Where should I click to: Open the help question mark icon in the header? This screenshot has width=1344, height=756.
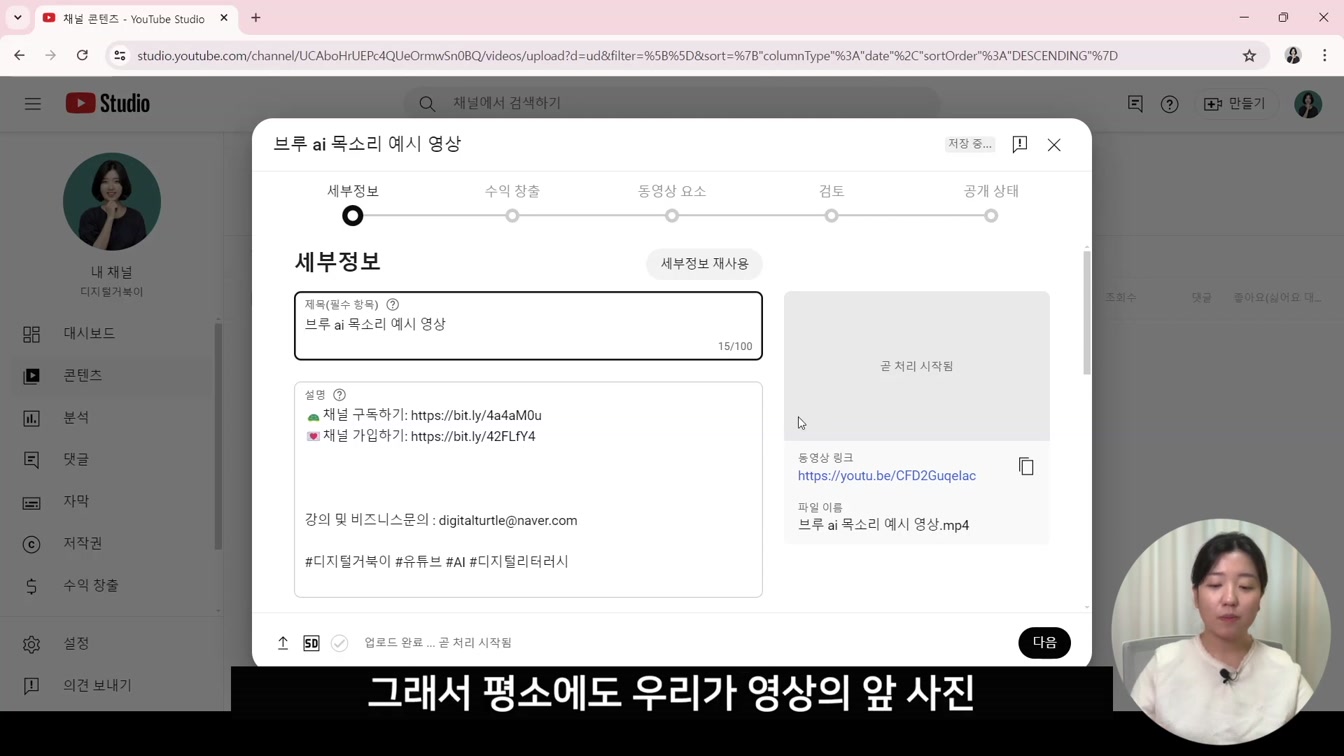pyautogui.click(x=1169, y=104)
